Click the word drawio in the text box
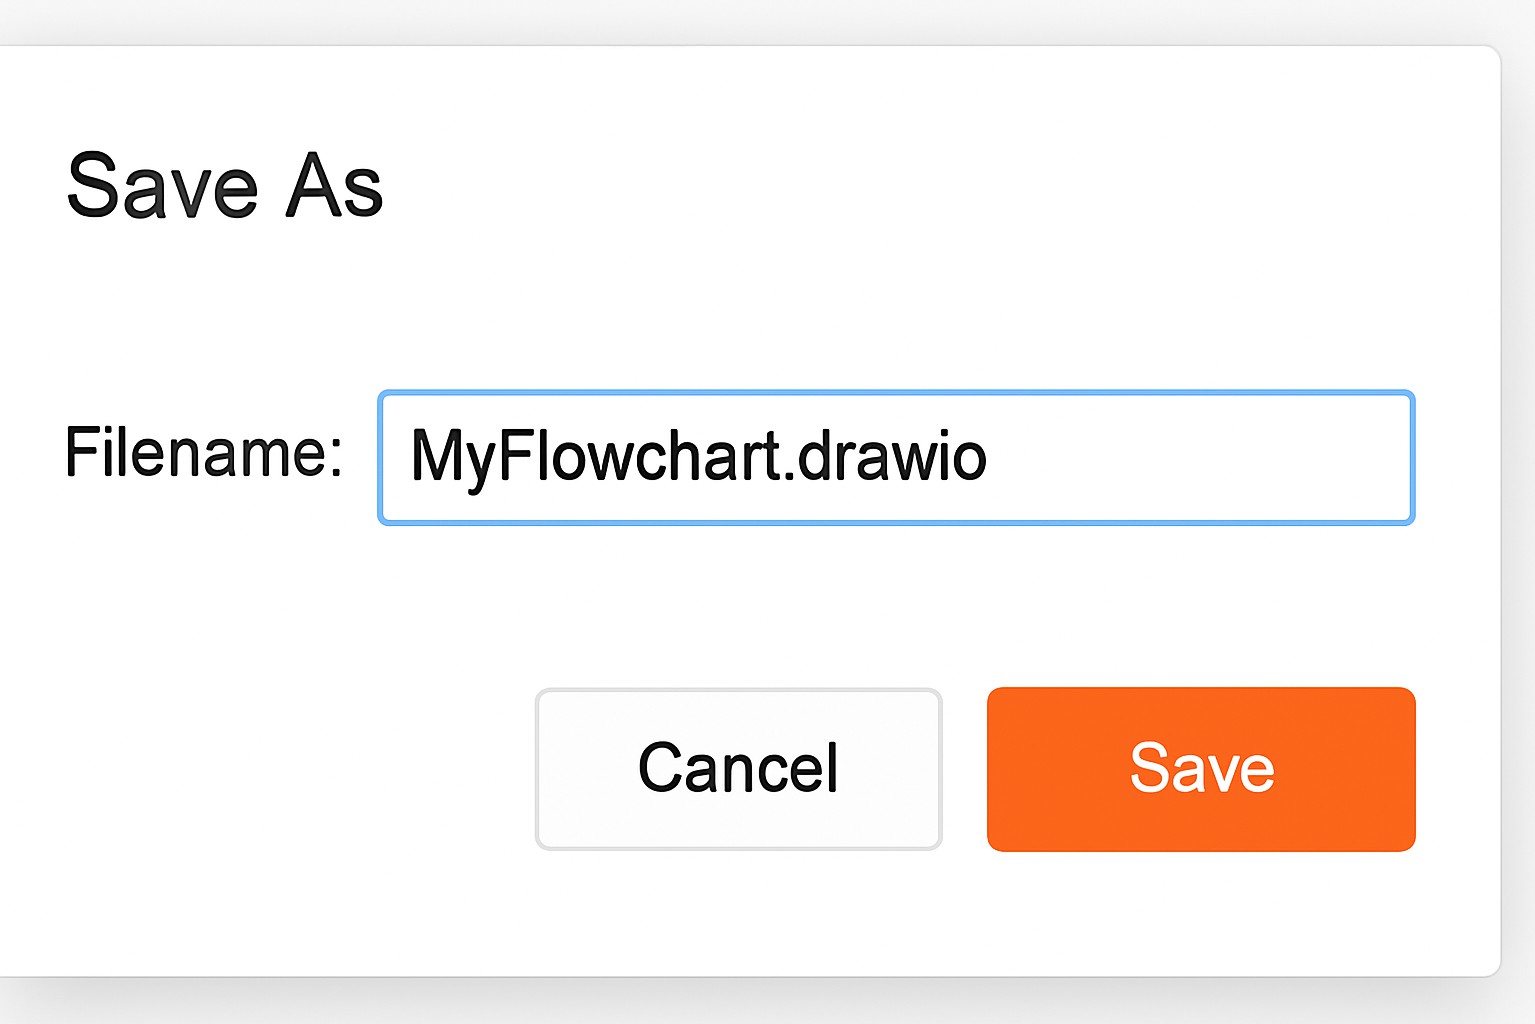This screenshot has width=1535, height=1024. [x=892, y=457]
